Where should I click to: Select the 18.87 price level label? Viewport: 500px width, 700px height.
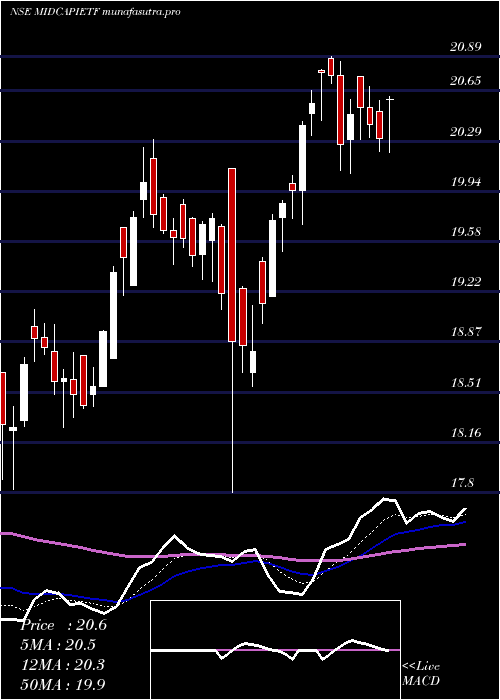[x=466, y=332]
